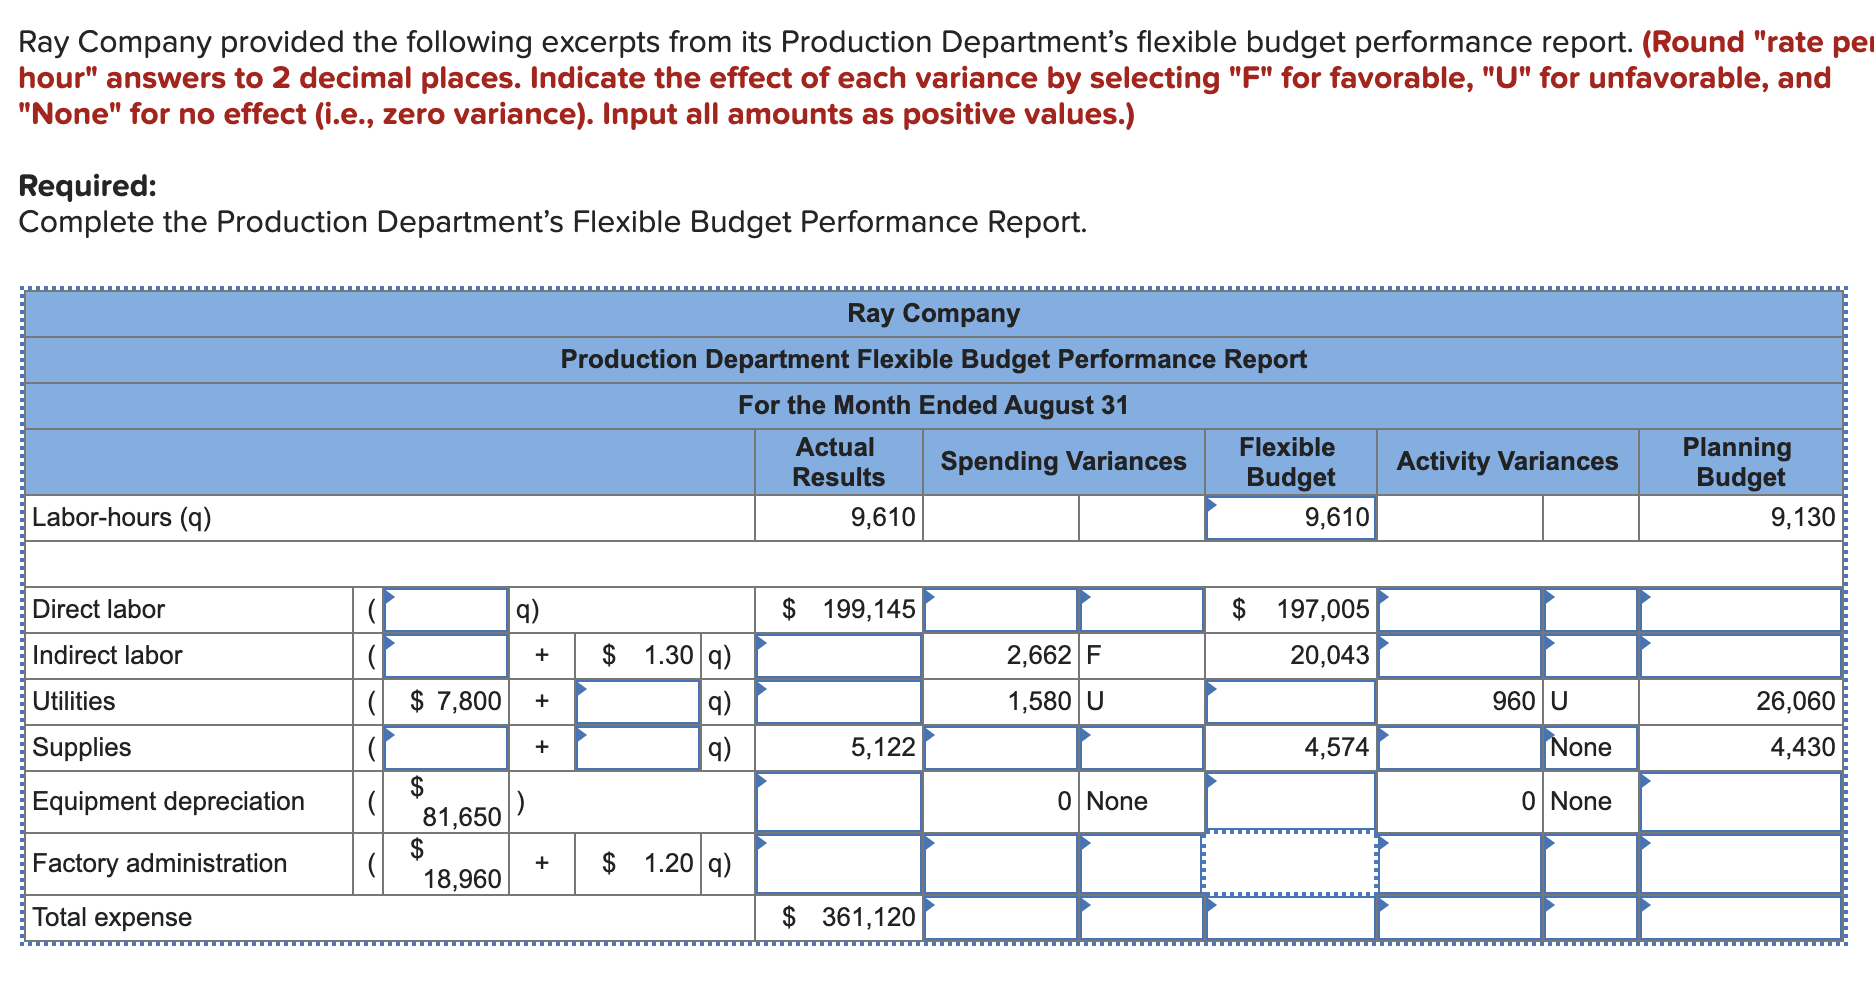The image size is (1874, 990).
Task: Click Equipment depreciation flexible budget input
Action: 1290,801
